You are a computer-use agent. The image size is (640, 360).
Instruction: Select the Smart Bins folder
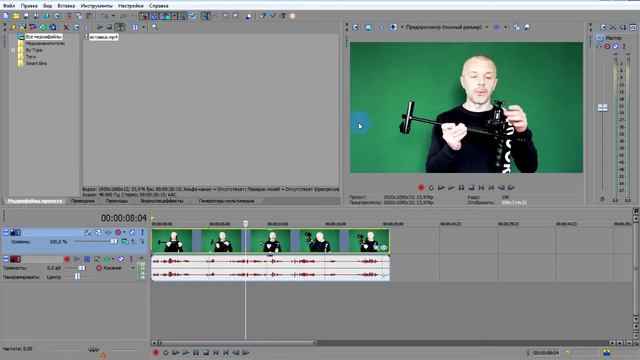coord(36,63)
